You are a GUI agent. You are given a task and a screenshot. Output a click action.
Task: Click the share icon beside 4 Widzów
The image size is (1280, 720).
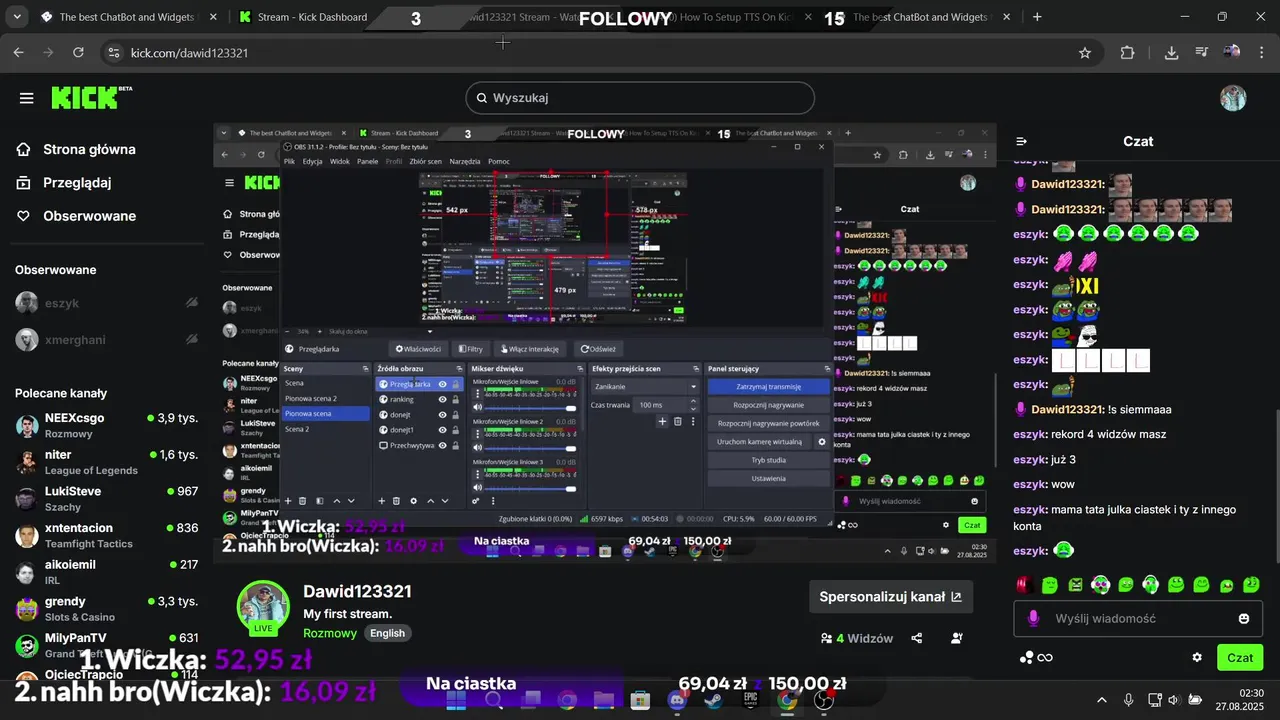(x=917, y=638)
